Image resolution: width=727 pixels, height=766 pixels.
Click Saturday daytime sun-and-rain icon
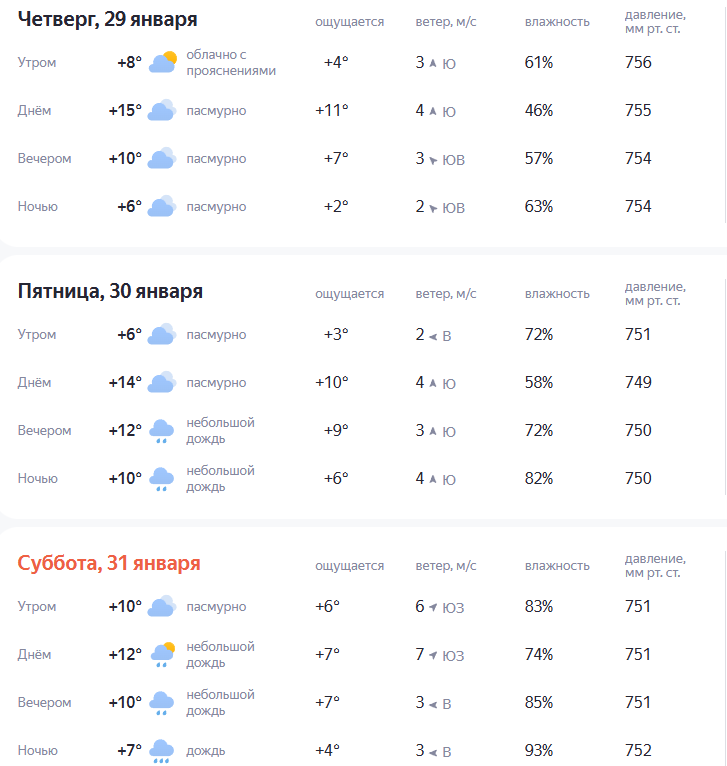(x=162, y=655)
